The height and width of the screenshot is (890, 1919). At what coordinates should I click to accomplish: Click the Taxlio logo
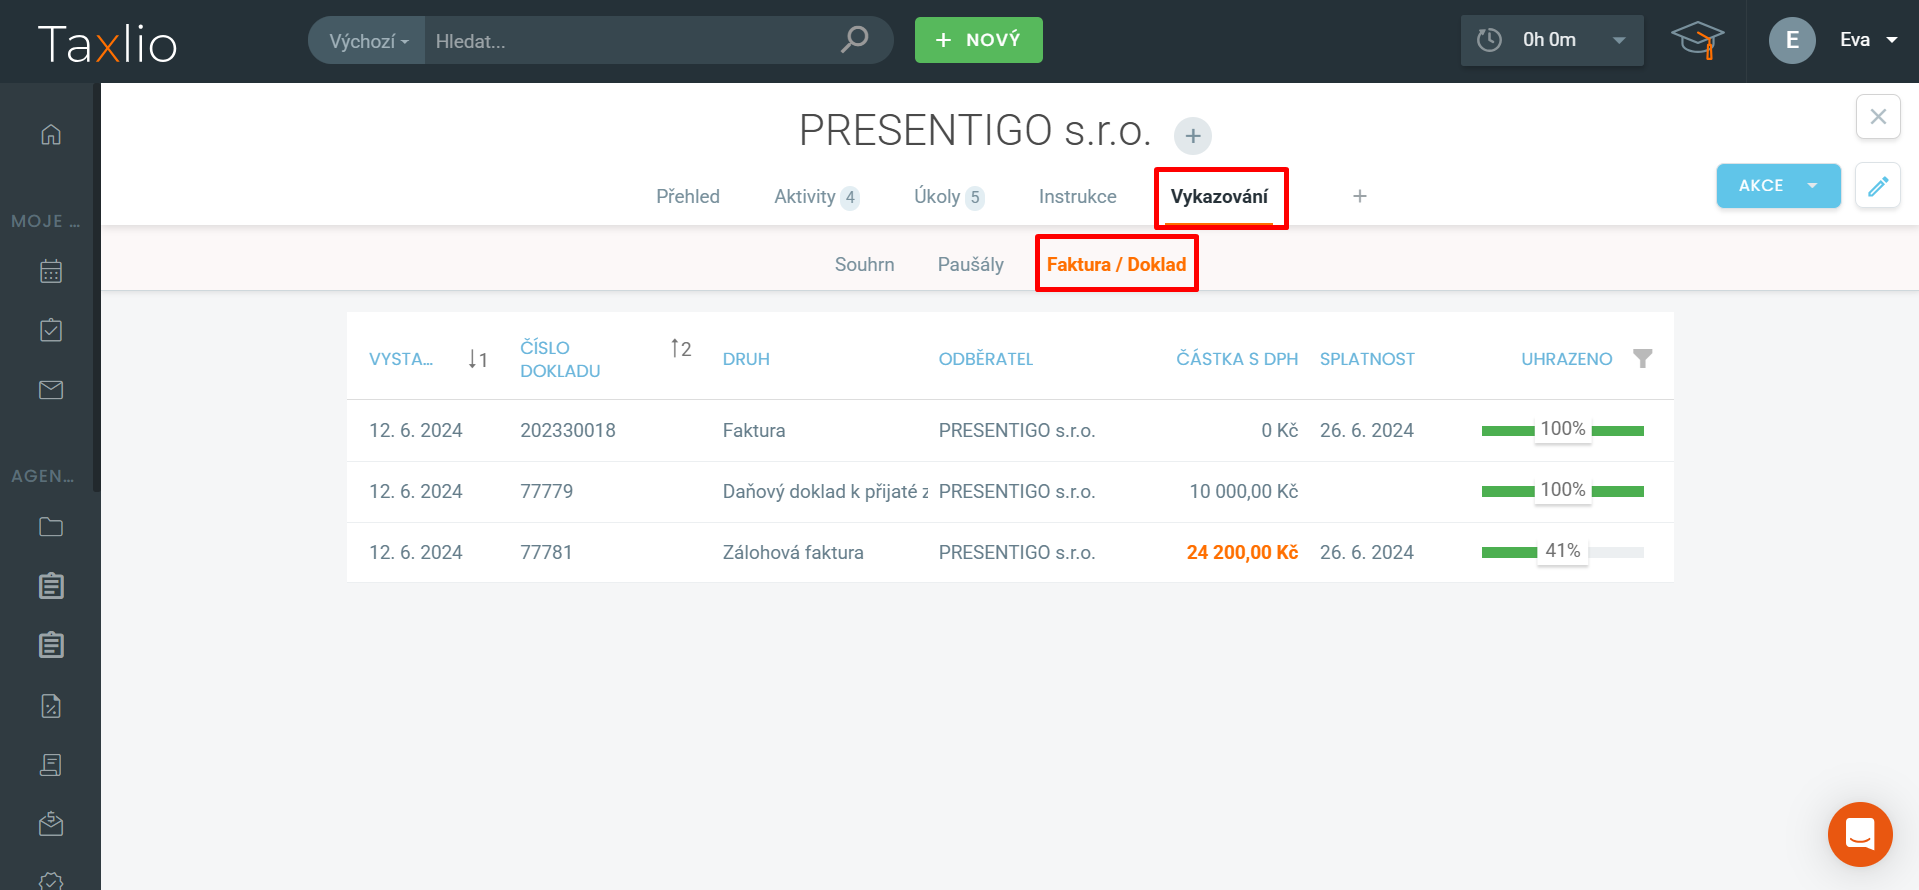[108, 44]
